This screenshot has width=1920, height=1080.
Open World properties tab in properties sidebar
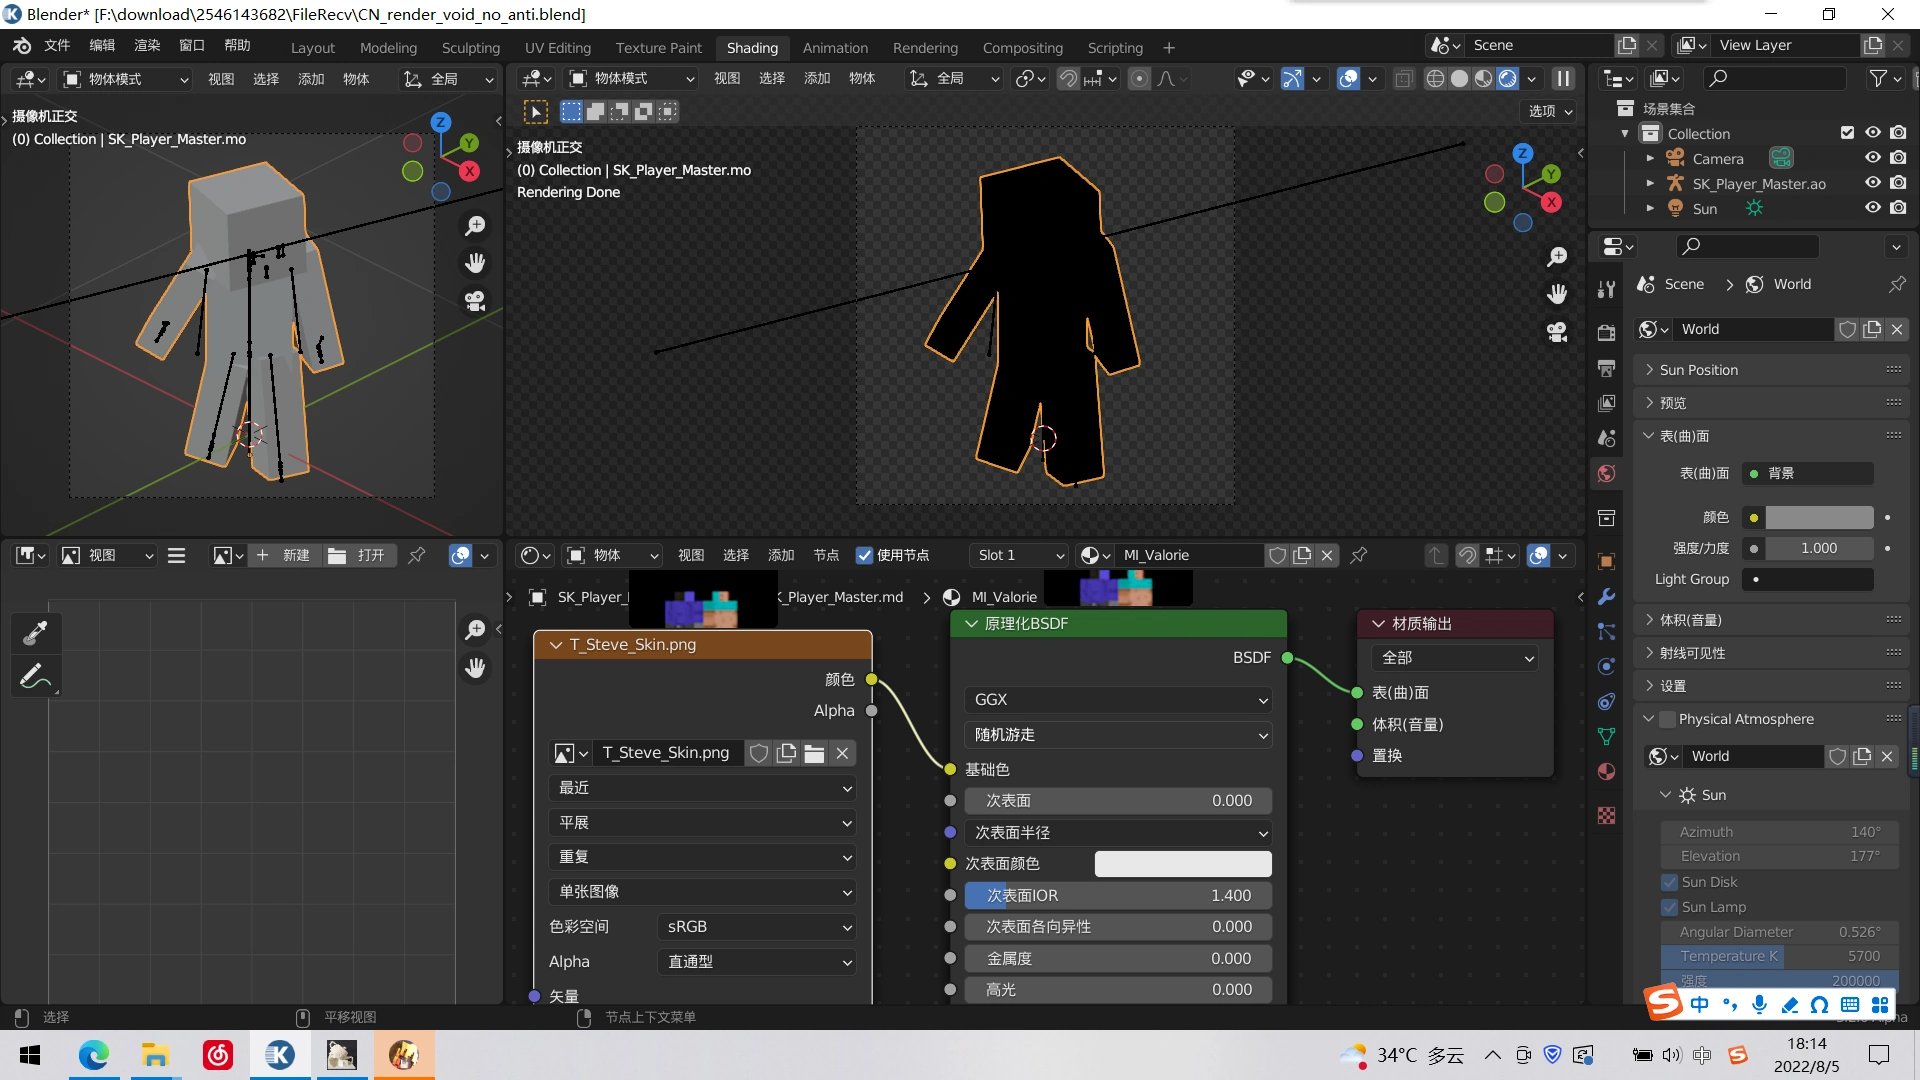(1607, 473)
